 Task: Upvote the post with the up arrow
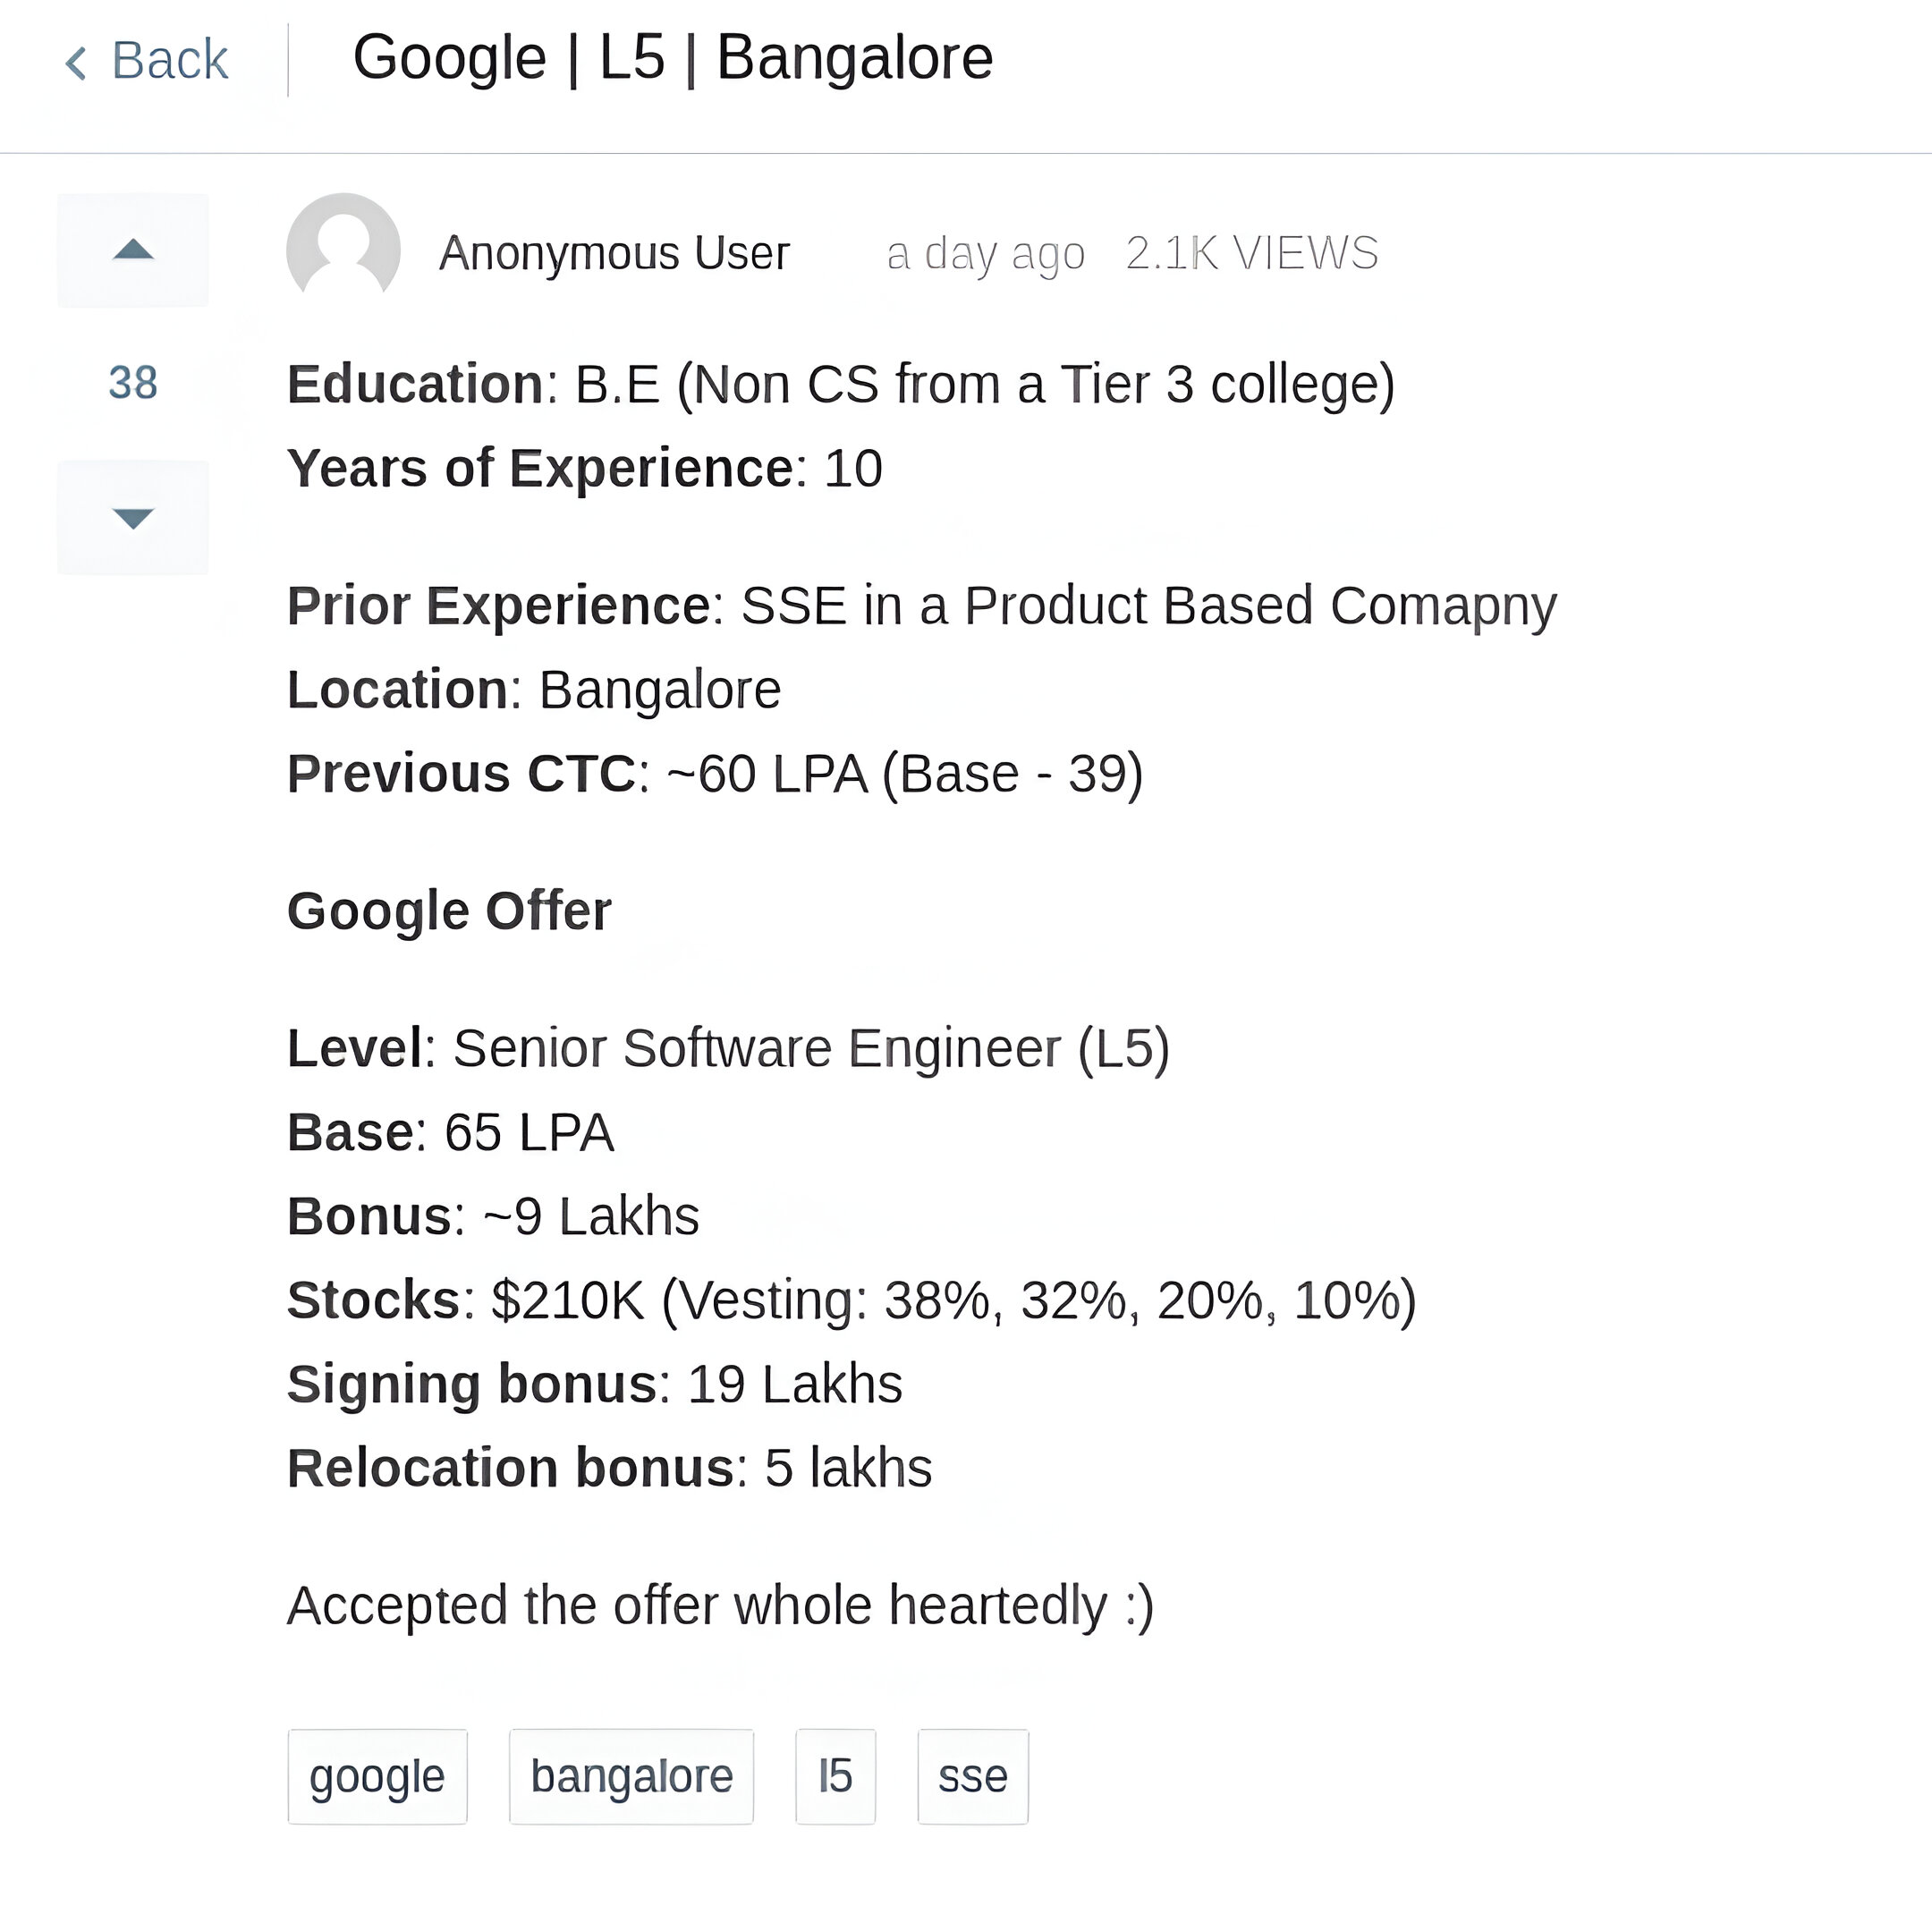tap(133, 250)
